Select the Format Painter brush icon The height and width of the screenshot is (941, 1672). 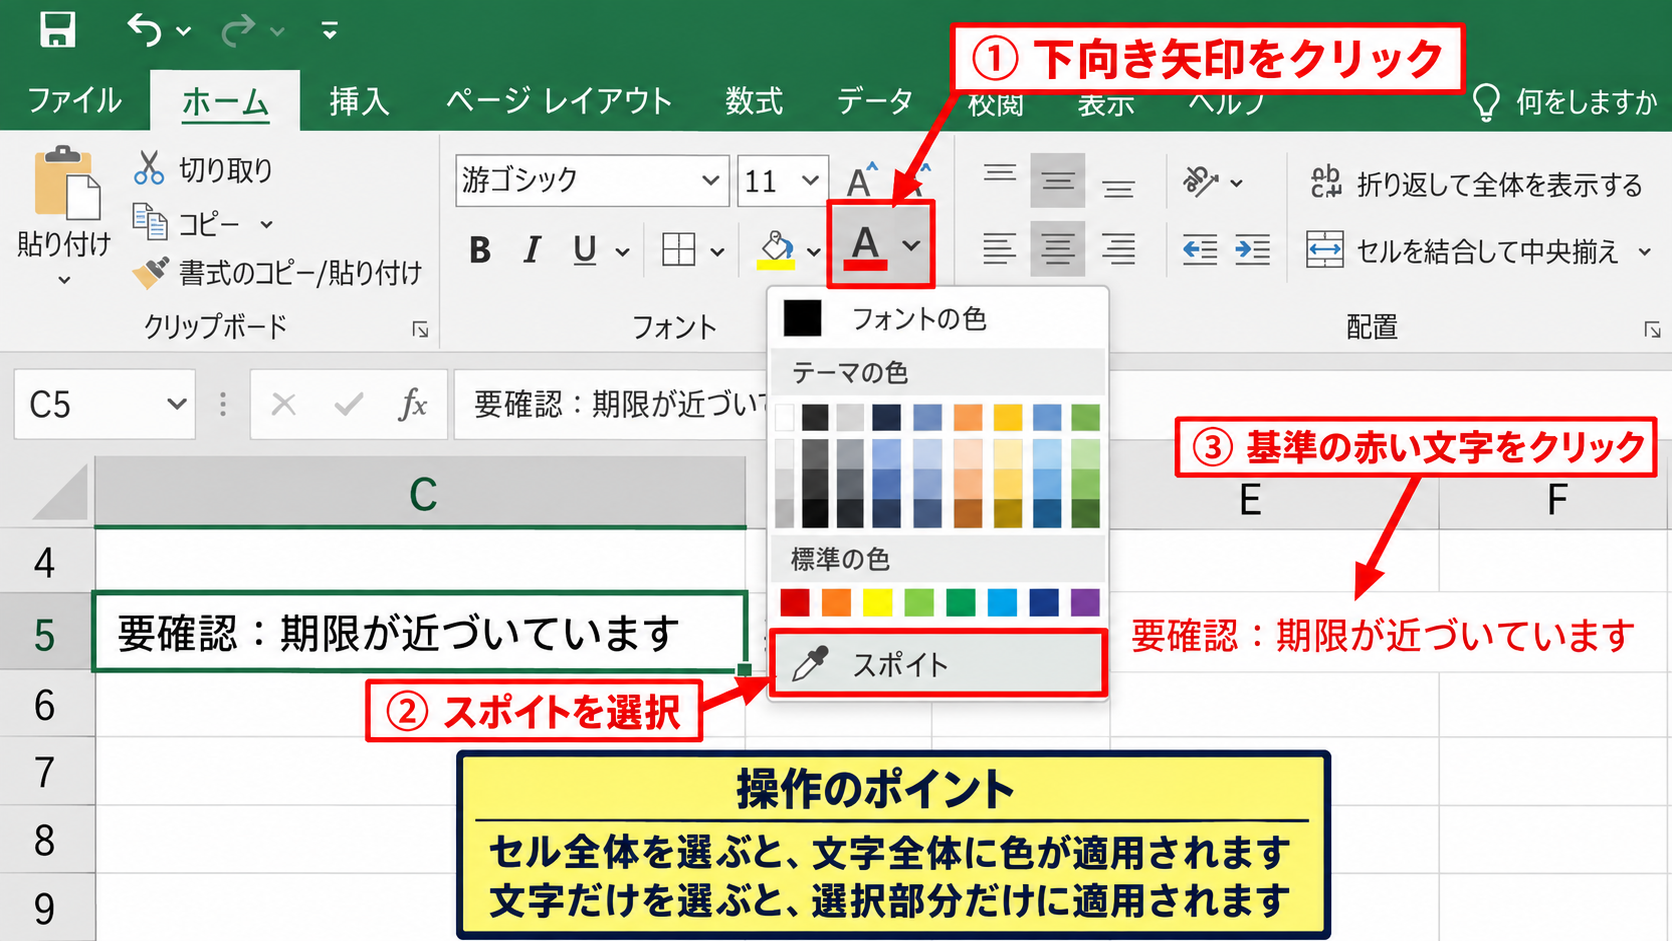(150, 272)
